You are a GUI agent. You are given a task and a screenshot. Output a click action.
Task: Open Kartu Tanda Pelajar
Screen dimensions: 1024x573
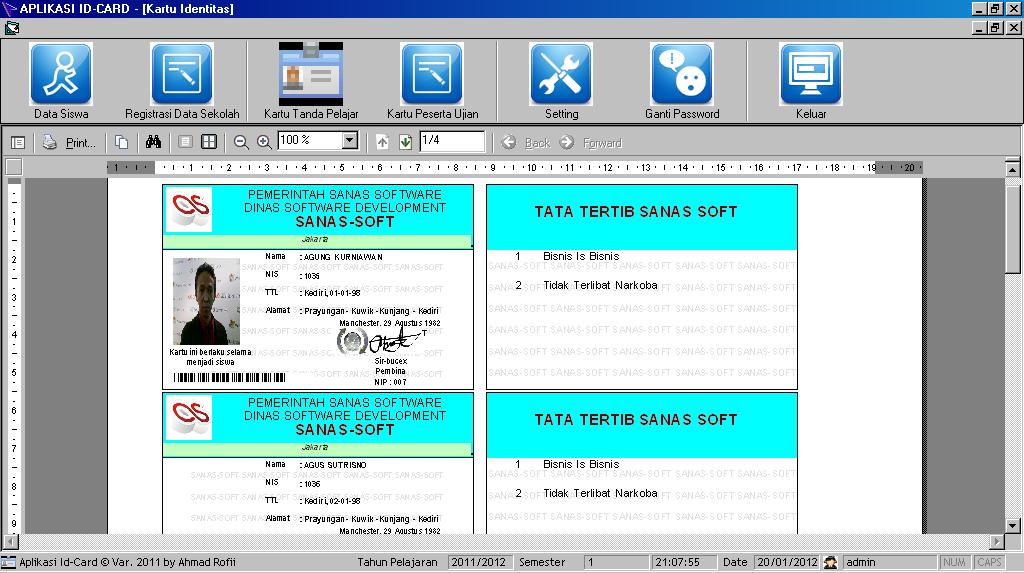(x=311, y=81)
